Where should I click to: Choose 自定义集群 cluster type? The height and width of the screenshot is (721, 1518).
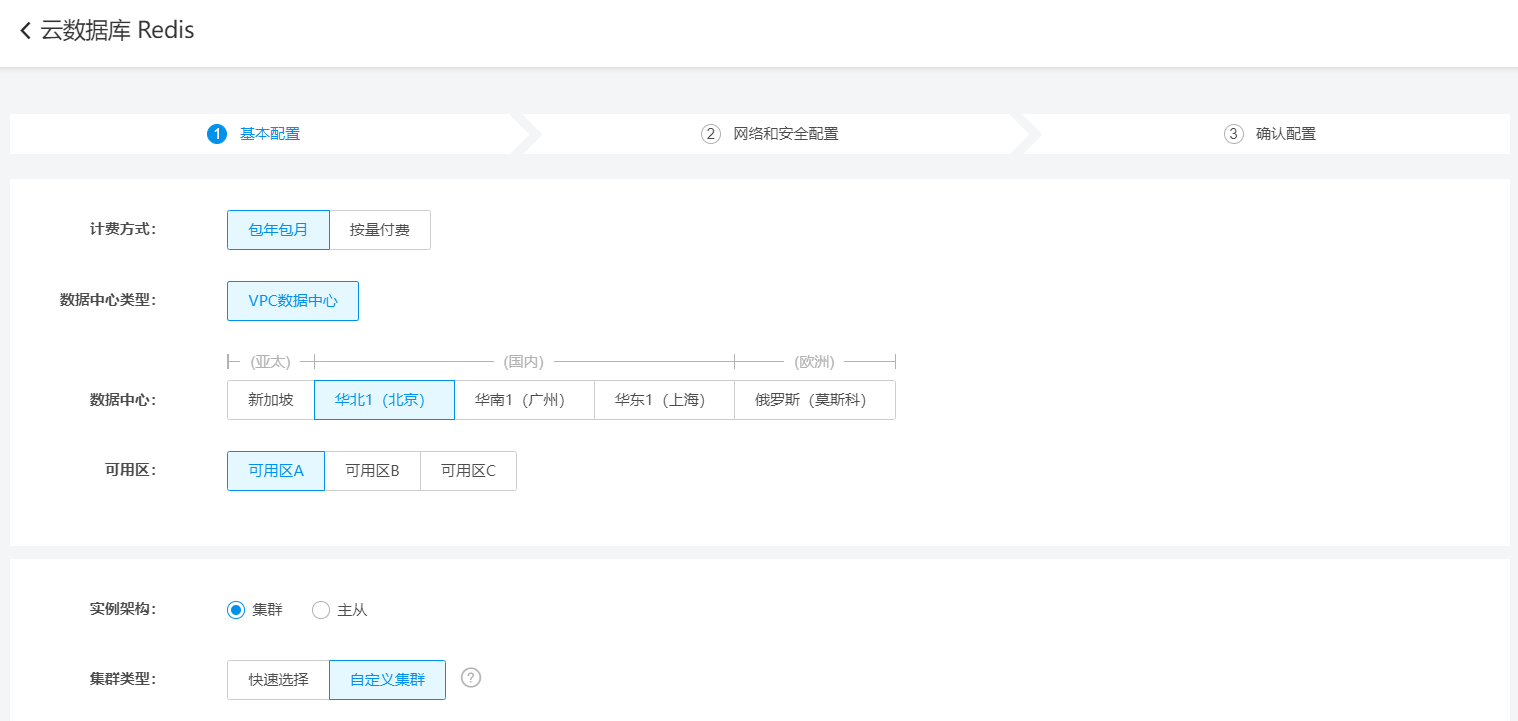click(x=387, y=680)
